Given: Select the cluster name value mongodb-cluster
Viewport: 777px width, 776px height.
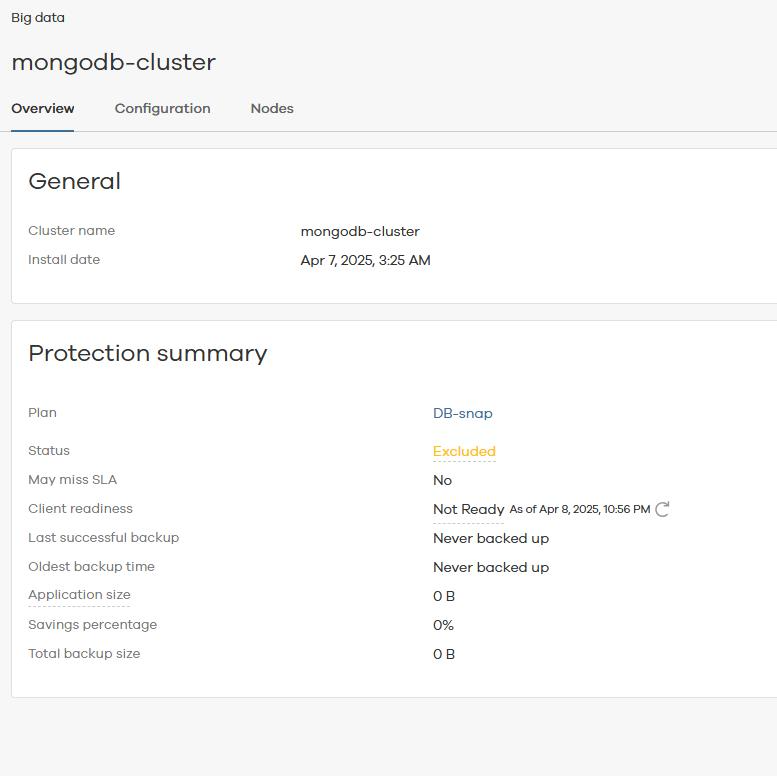Looking at the screenshot, I should pos(360,231).
